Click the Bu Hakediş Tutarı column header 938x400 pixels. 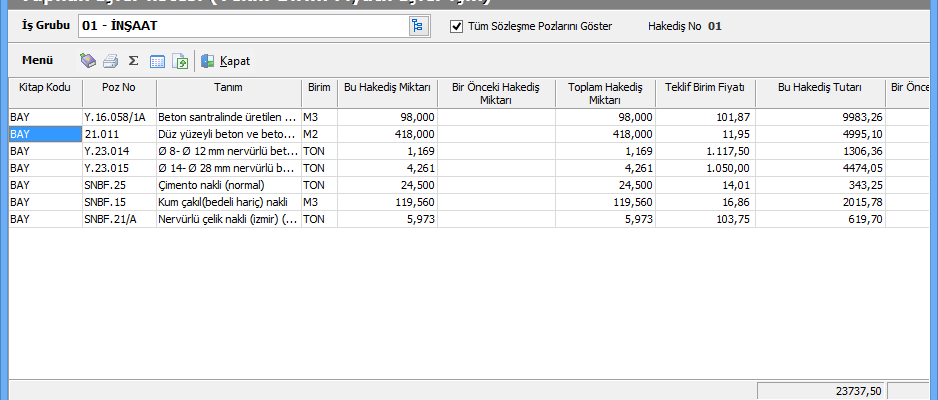click(x=820, y=88)
